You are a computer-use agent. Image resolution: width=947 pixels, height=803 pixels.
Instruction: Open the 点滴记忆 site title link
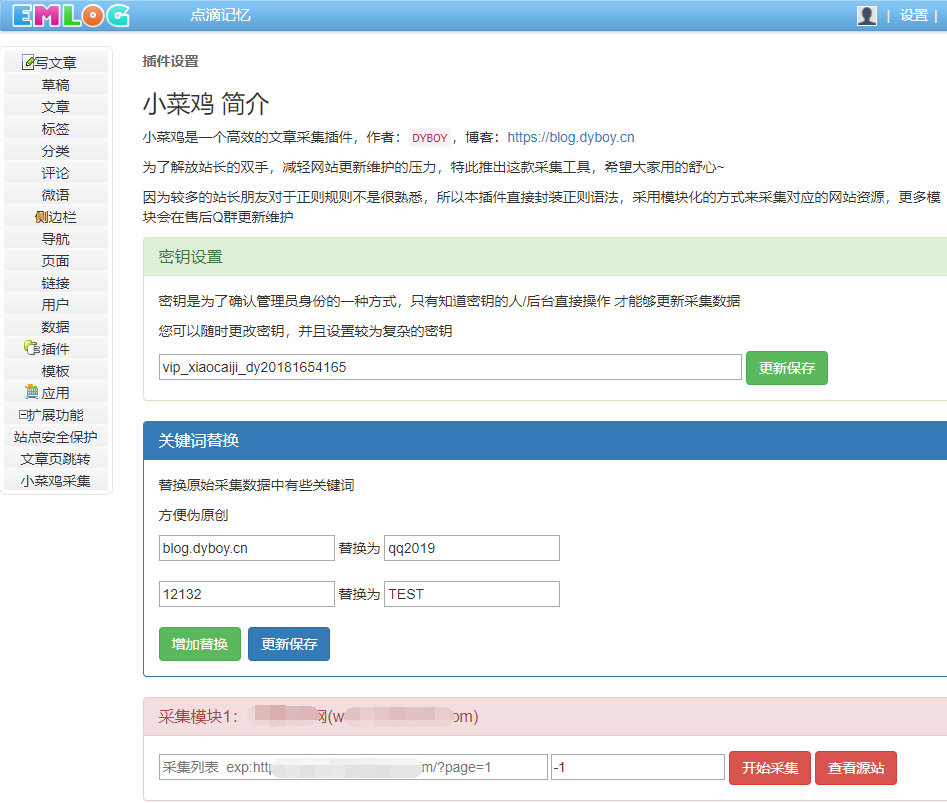[x=220, y=15]
